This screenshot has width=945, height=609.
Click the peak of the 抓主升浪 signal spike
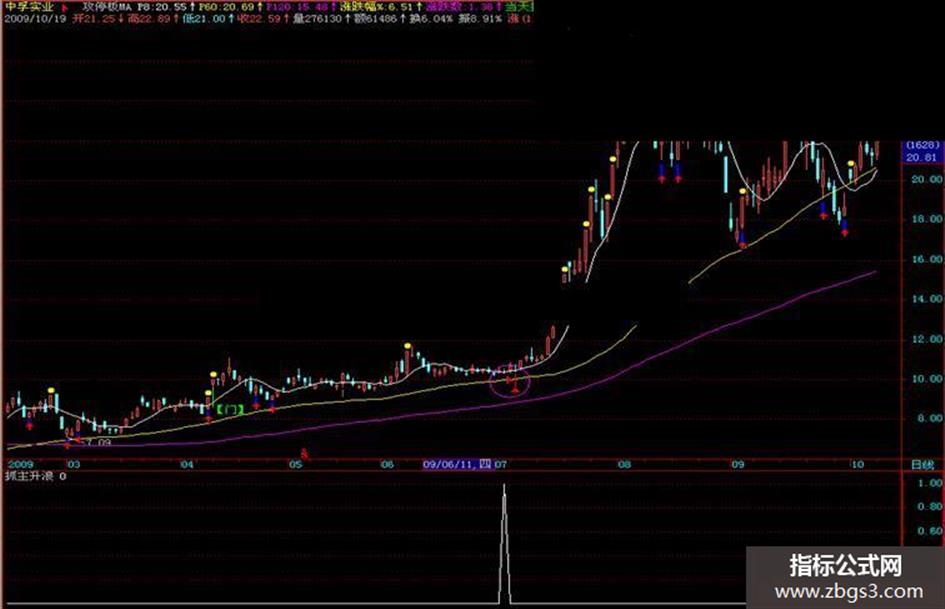pyautogui.click(x=504, y=486)
